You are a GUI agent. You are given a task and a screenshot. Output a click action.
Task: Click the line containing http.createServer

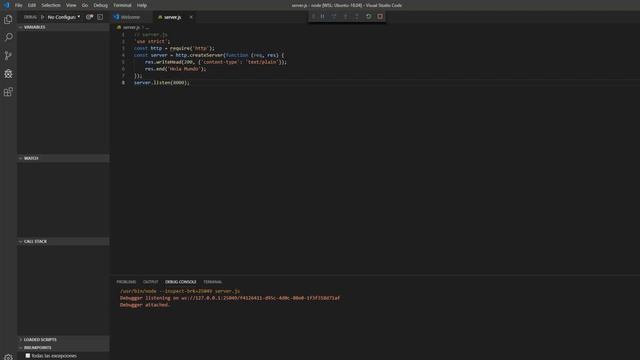click(x=209, y=55)
